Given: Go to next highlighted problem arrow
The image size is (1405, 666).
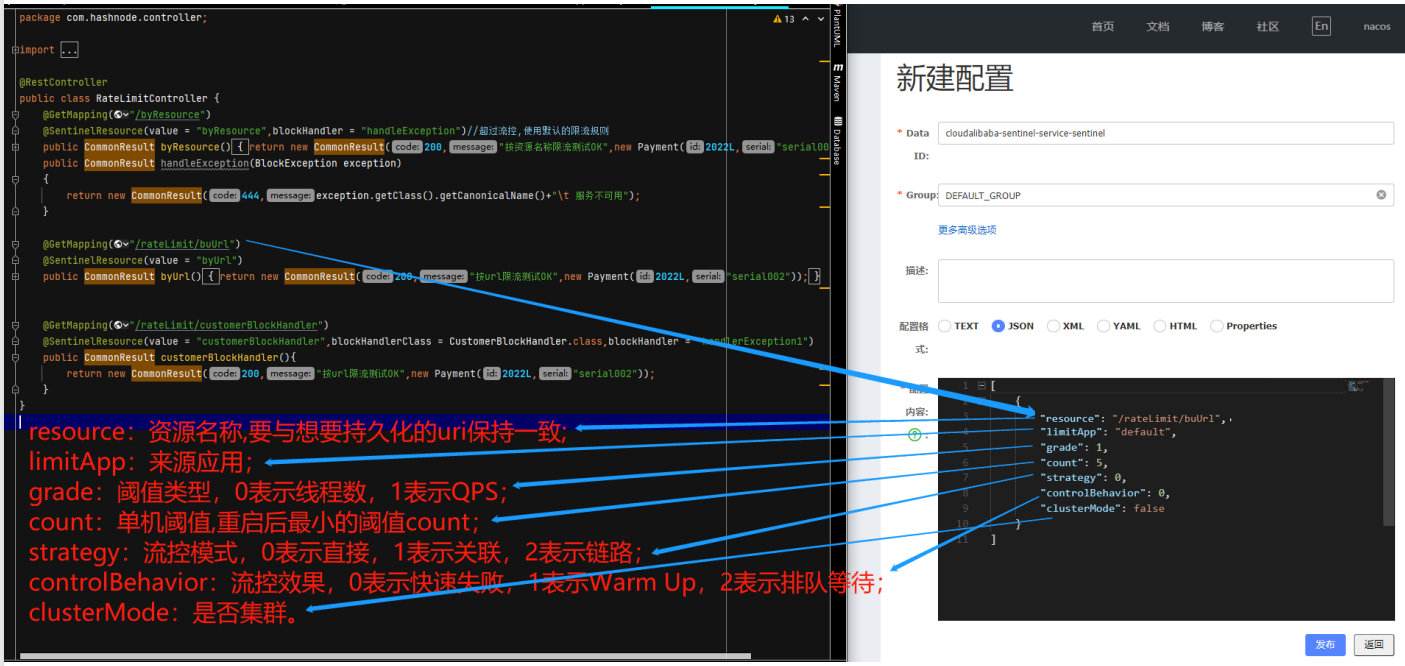Looking at the screenshot, I should (x=819, y=19).
